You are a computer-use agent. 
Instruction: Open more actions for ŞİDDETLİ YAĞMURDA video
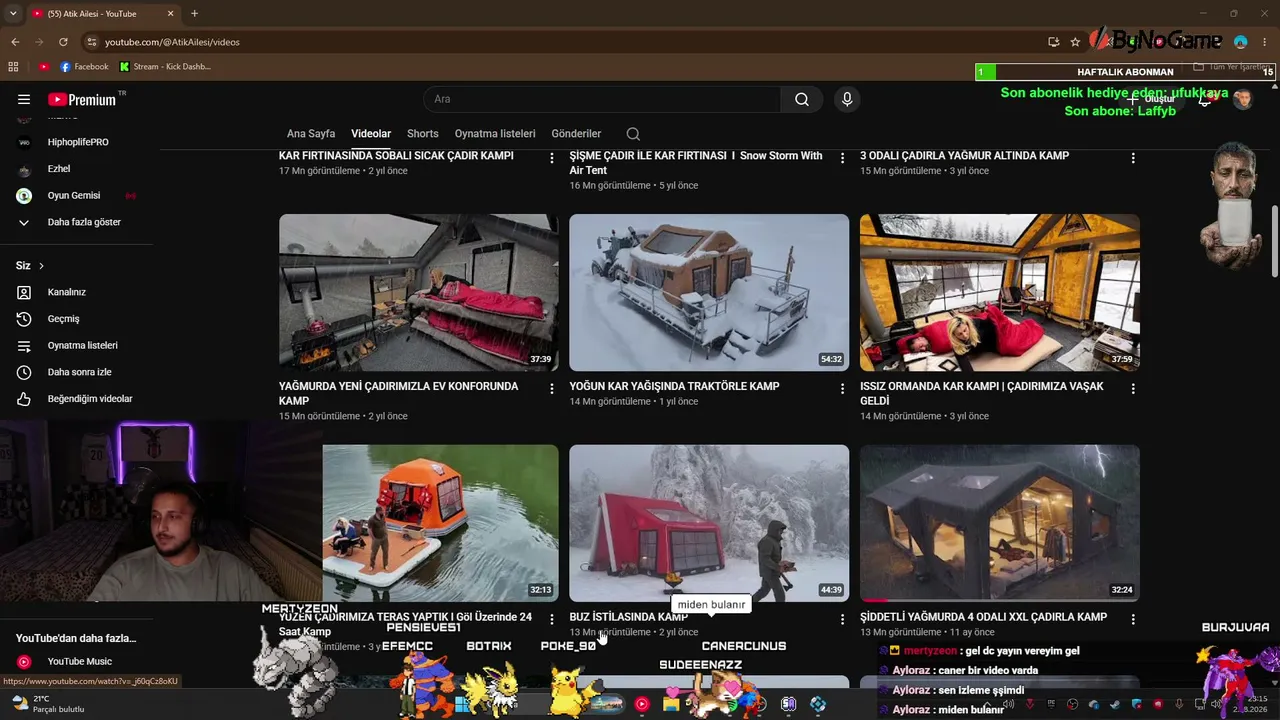(1133, 619)
